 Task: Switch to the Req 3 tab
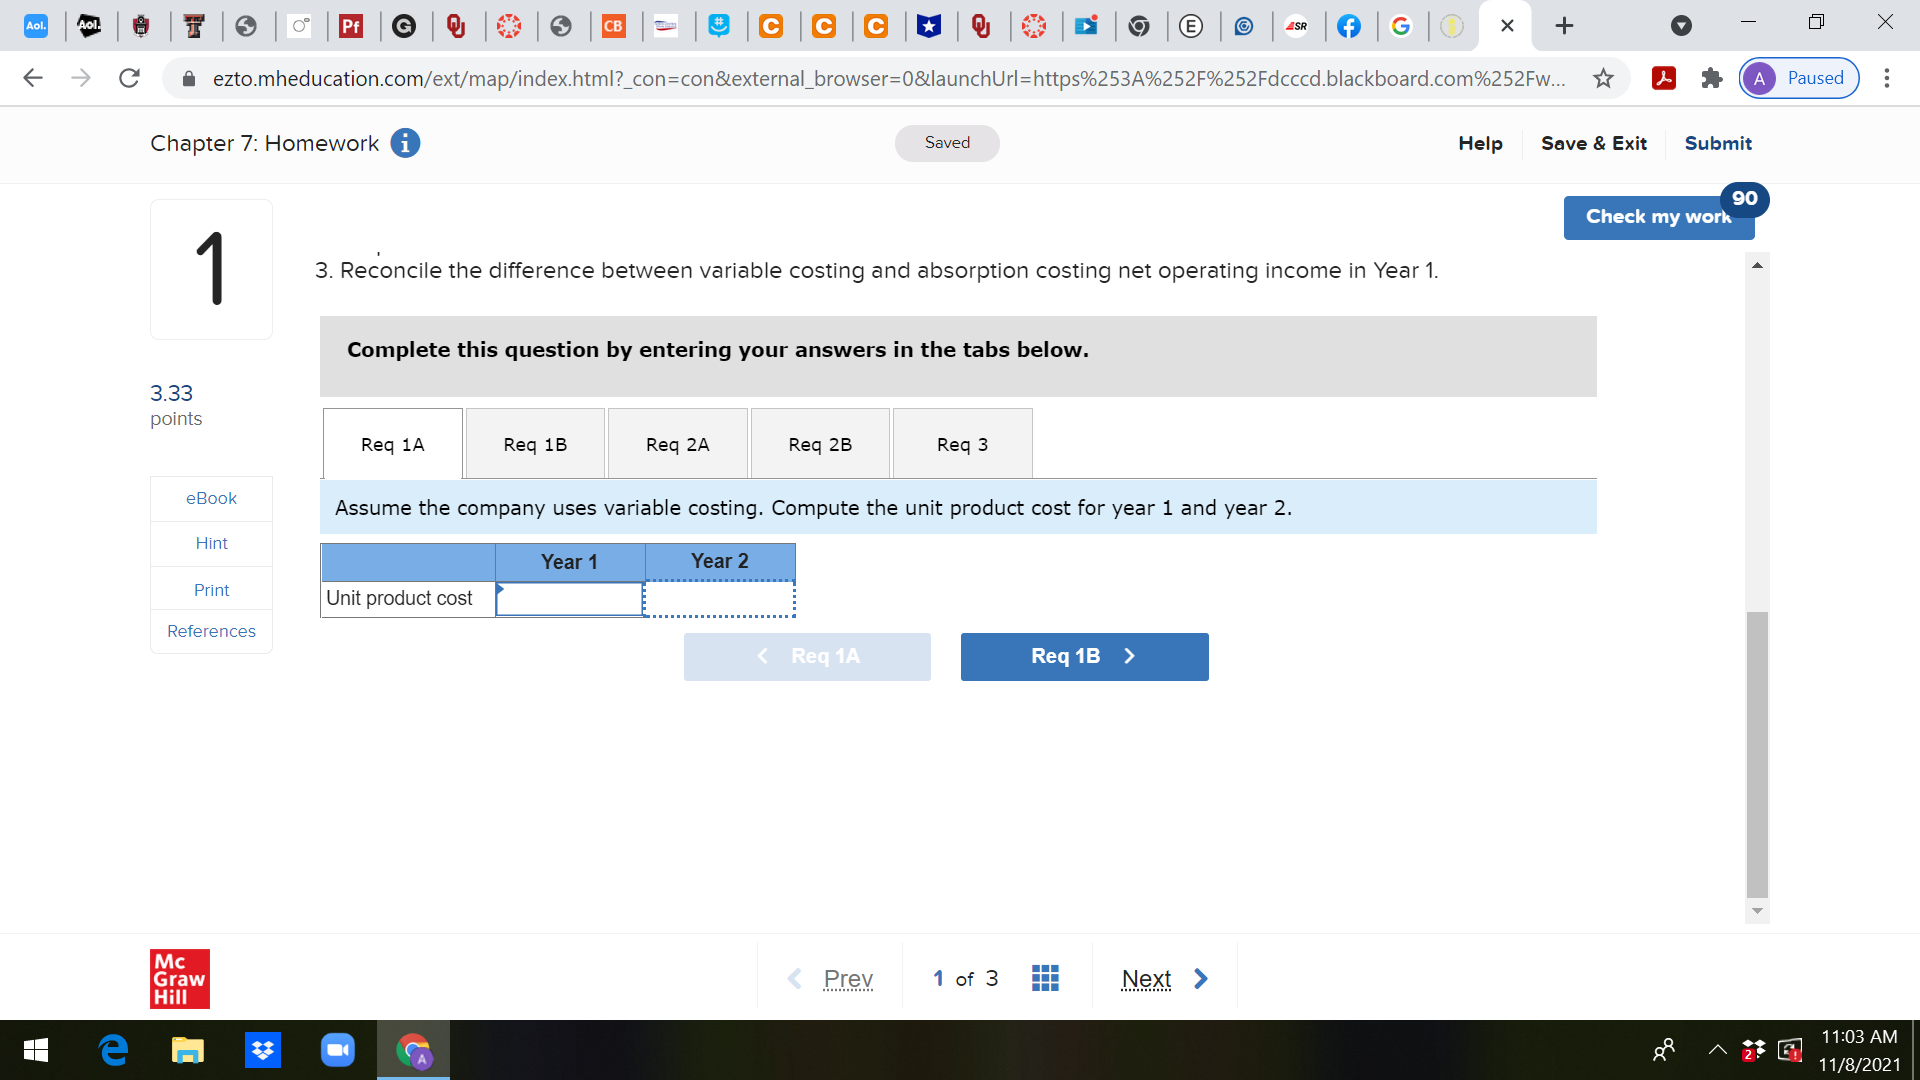coord(961,443)
